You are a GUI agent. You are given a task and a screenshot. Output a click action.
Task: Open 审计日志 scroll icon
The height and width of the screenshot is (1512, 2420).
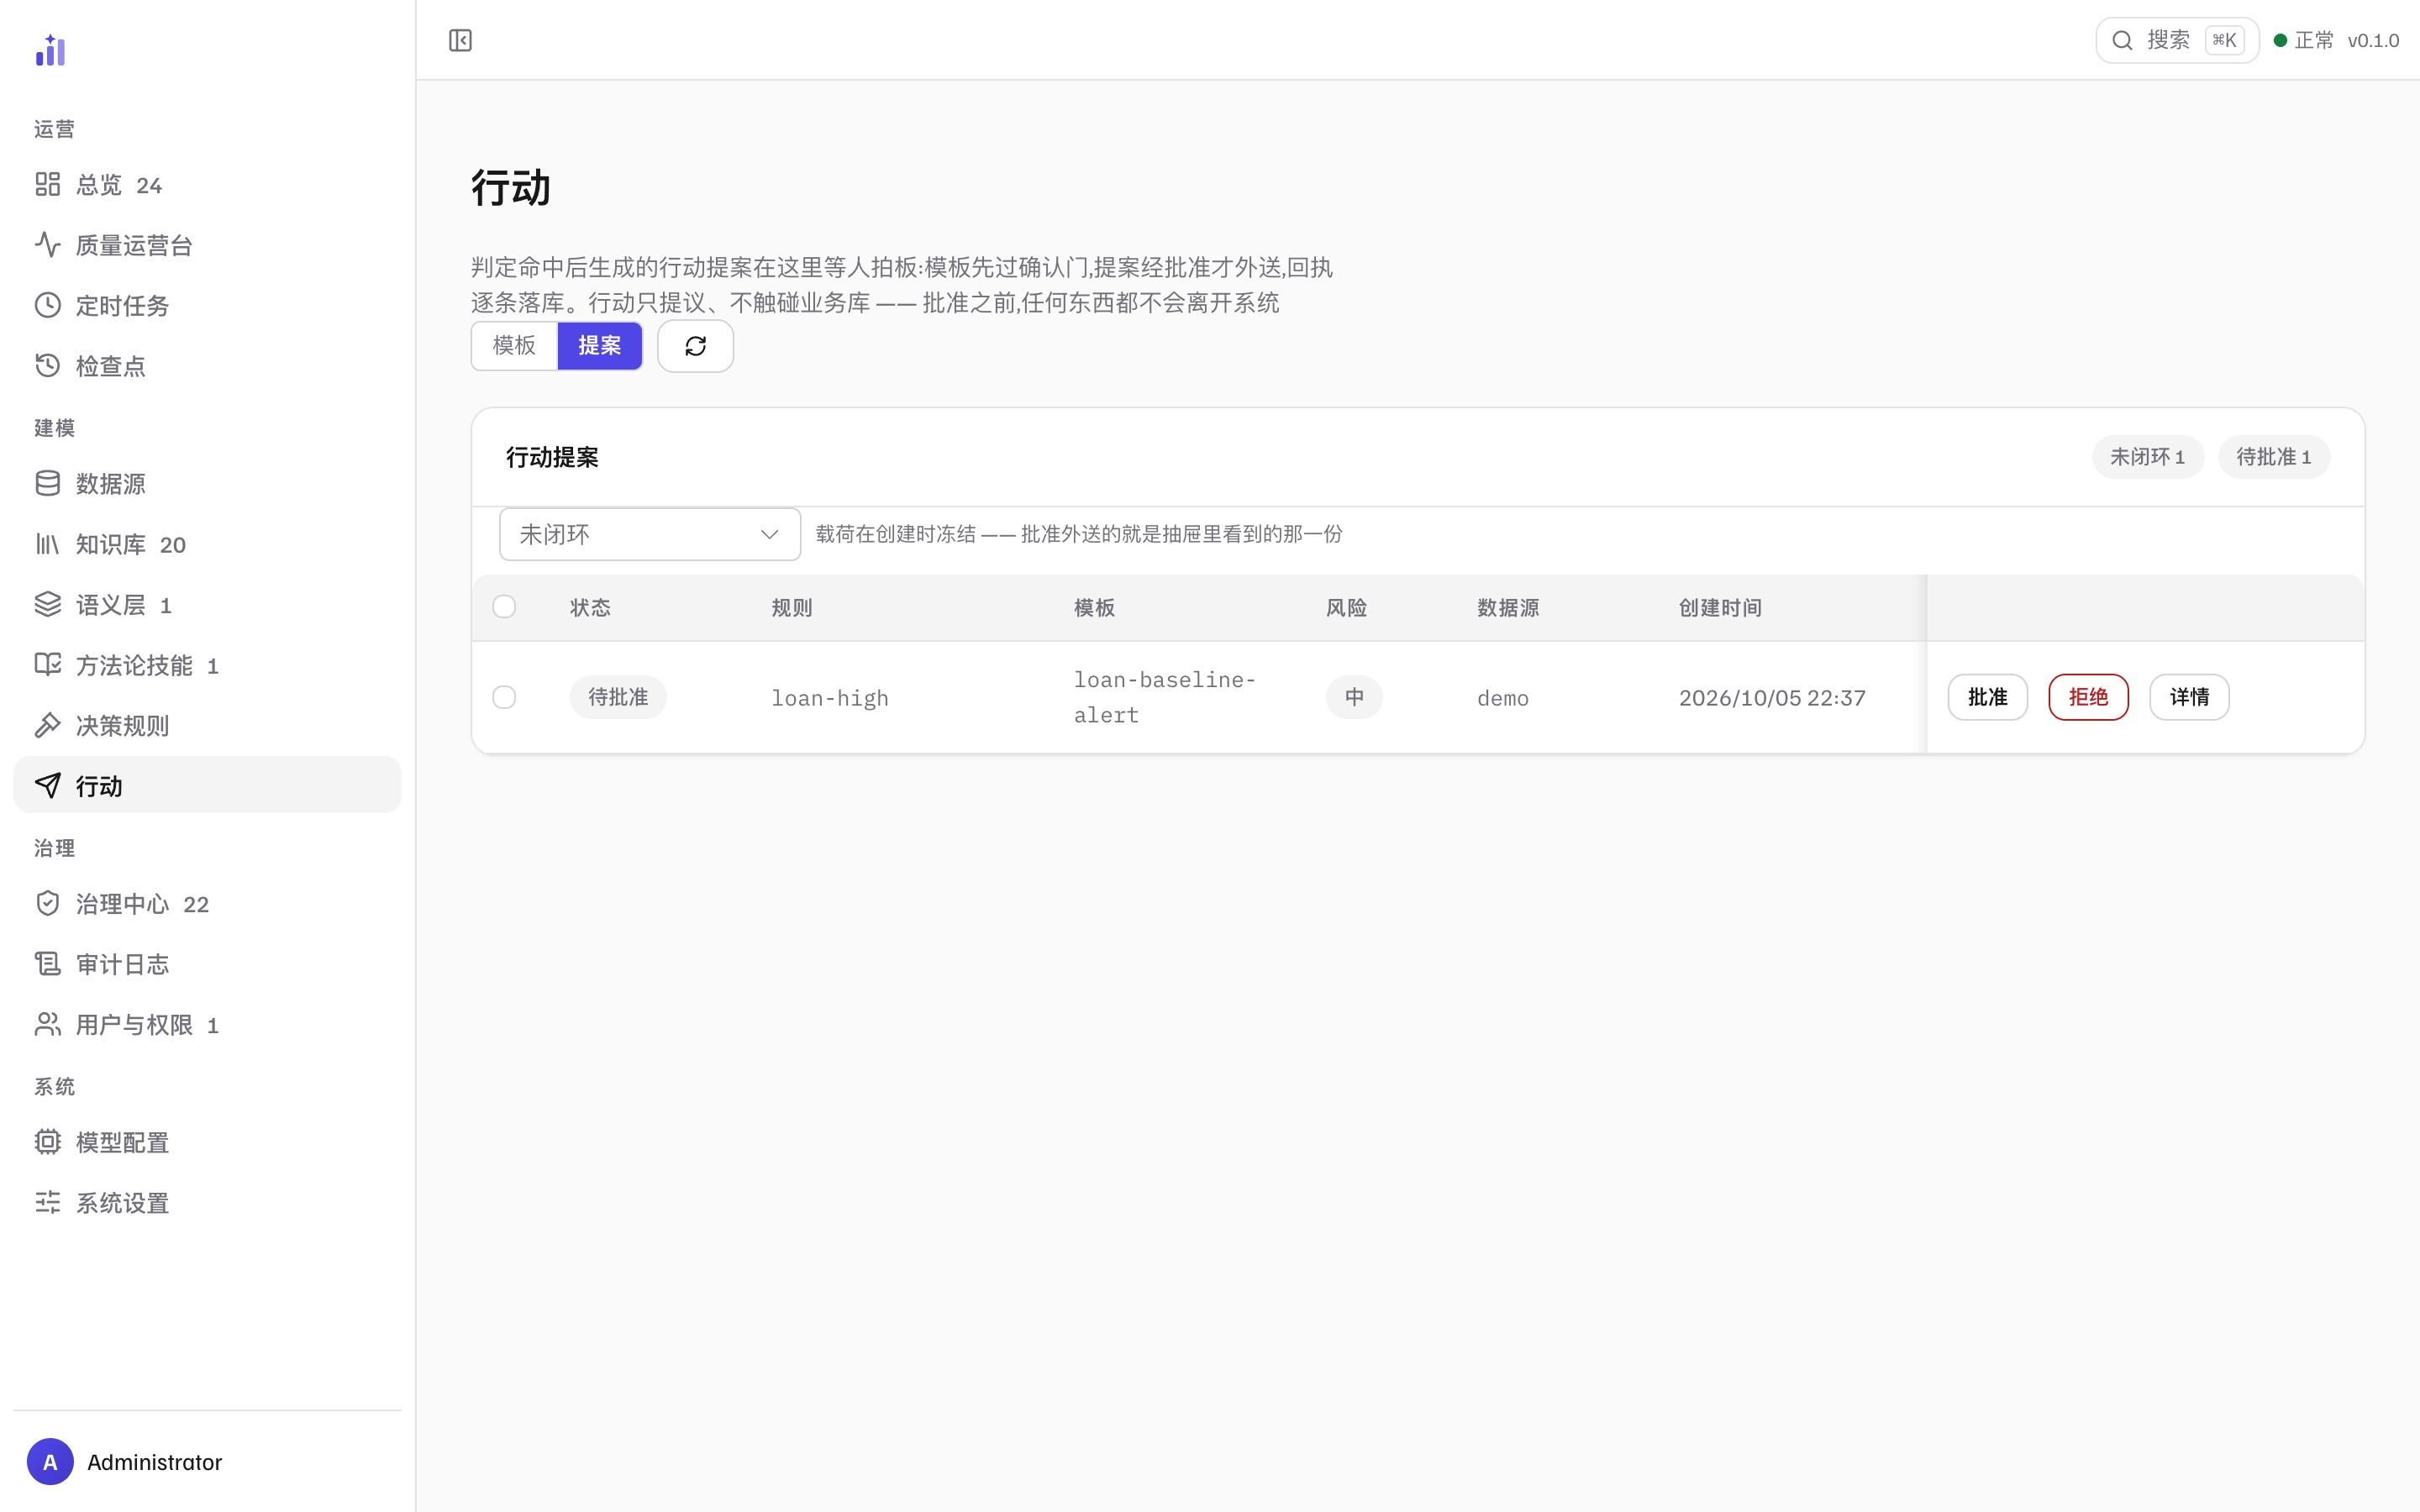(x=47, y=964)
